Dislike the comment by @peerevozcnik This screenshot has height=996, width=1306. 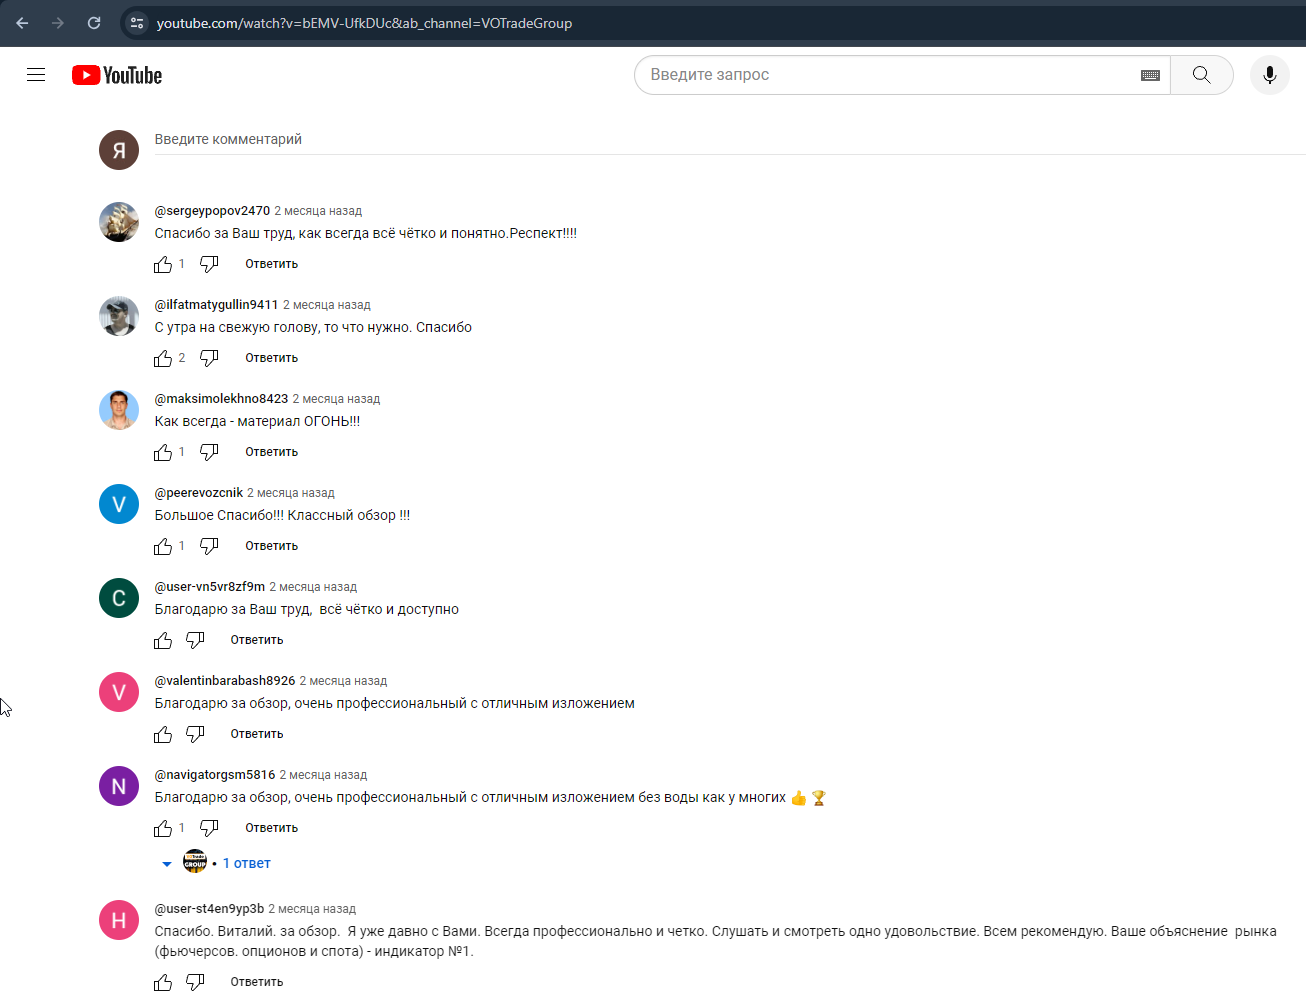tap(209, 546)
